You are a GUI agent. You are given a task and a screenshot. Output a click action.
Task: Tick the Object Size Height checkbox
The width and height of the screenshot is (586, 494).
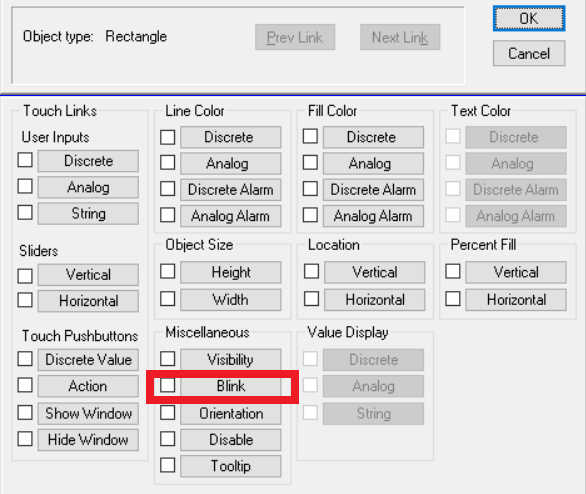(x=167, y=271)
